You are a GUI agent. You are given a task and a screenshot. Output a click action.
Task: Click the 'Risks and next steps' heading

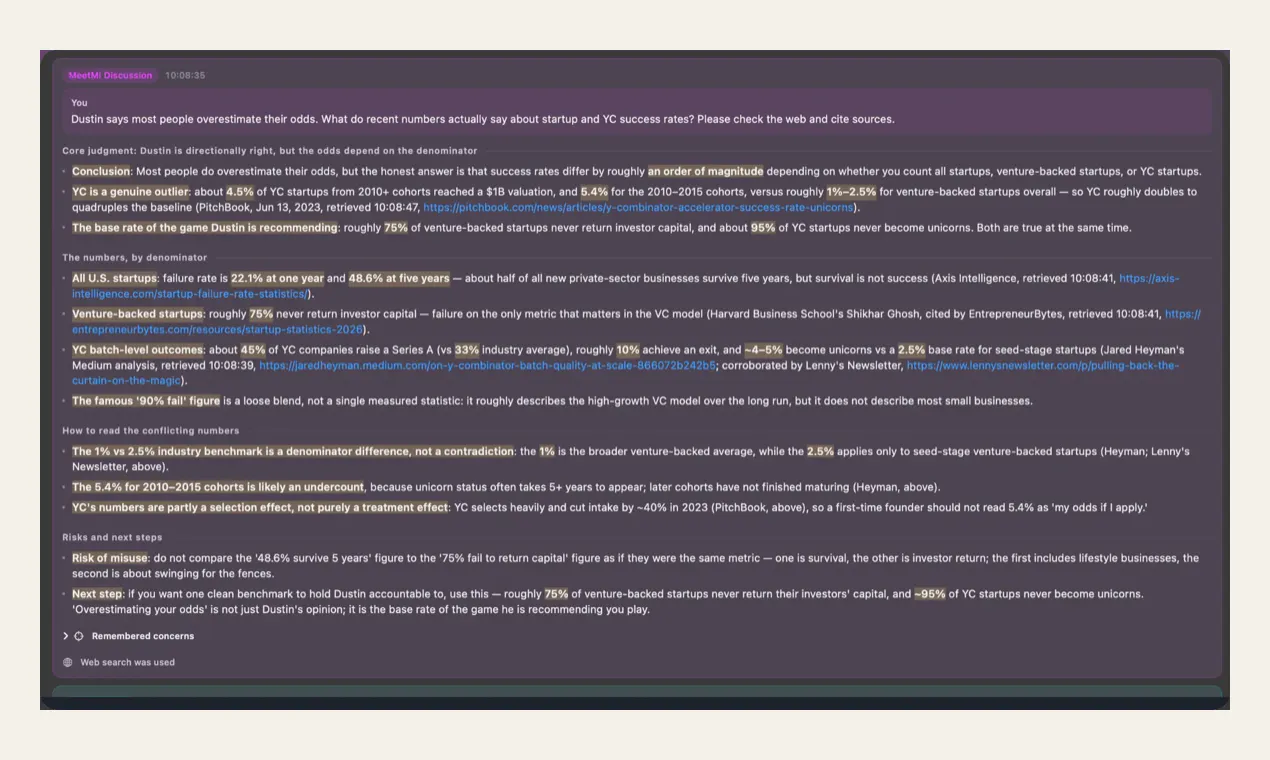pyautogui.click(x=112, y=537)
